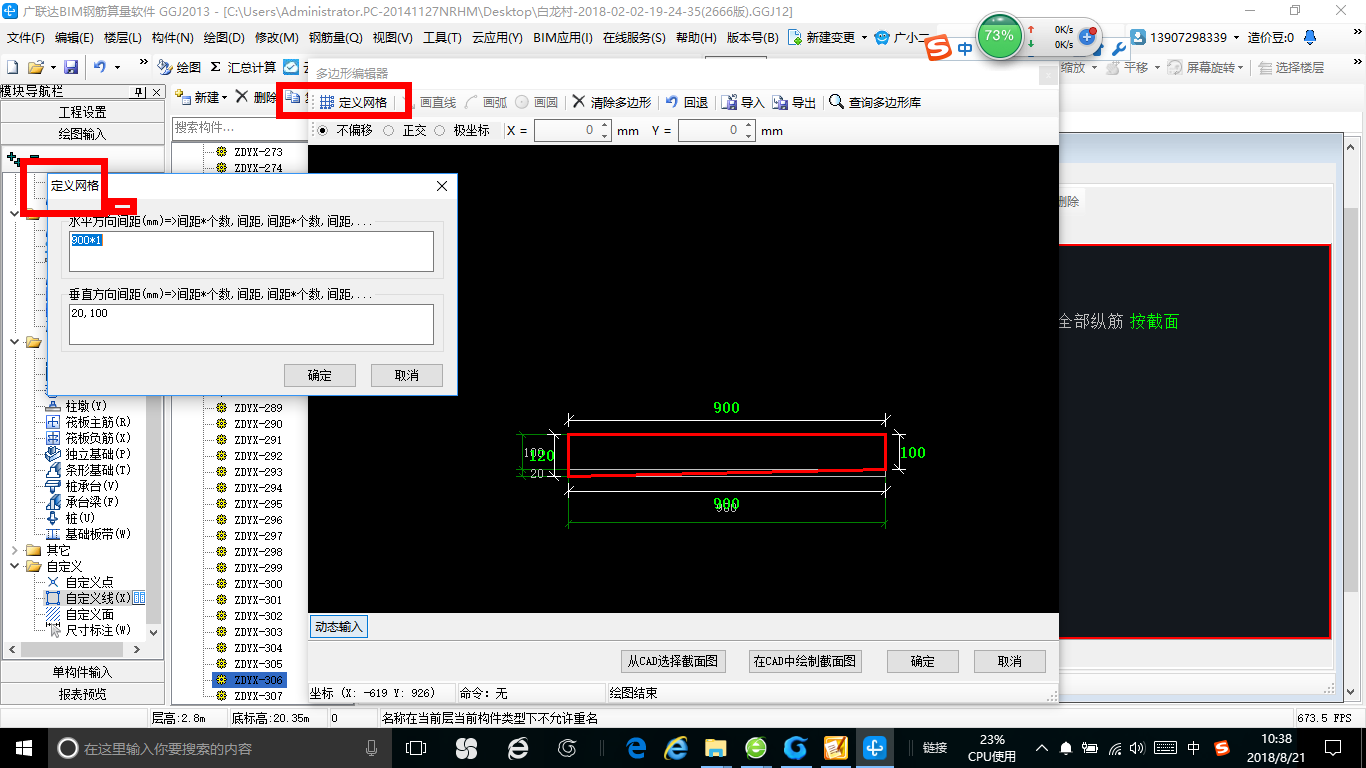The width and height of the screenshot is (1366, 768).
Task: Open Windows Start menu
Action: (23, 747)
